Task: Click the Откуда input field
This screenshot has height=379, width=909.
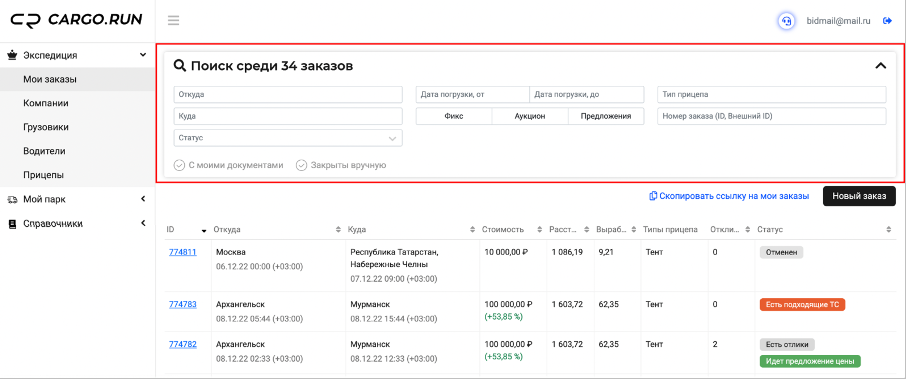Action: click(288, 94)
